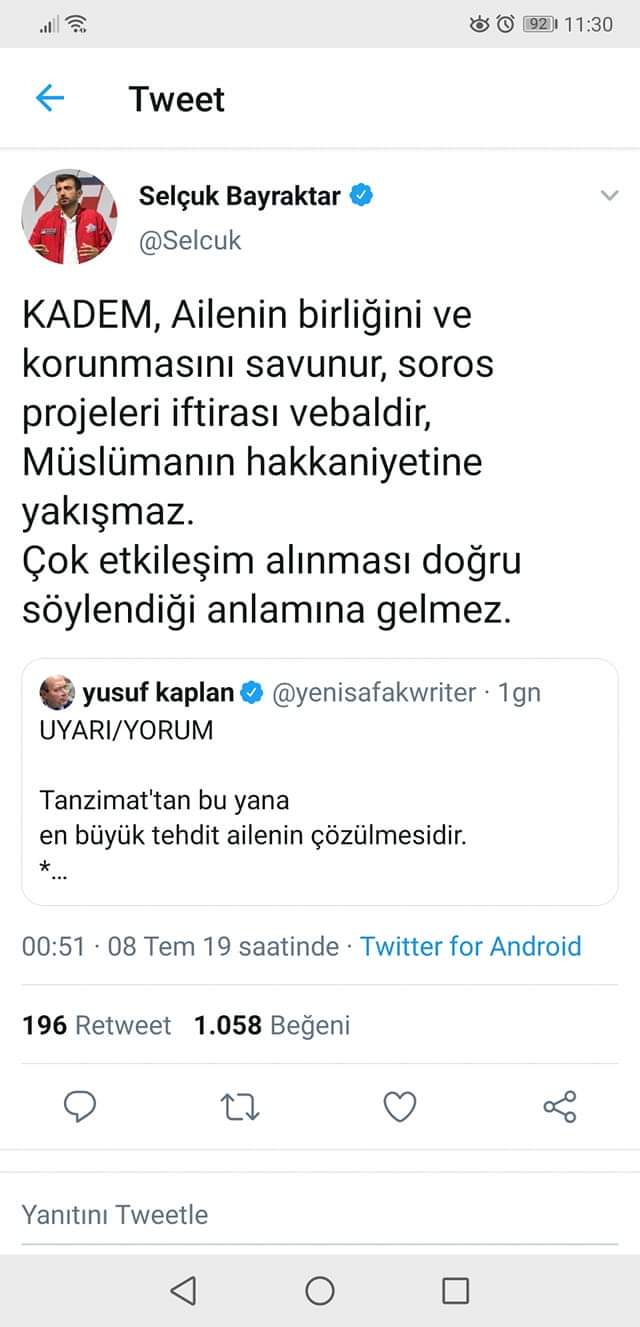Tap the retweet arrows icon

click(x=240, y=1106)
